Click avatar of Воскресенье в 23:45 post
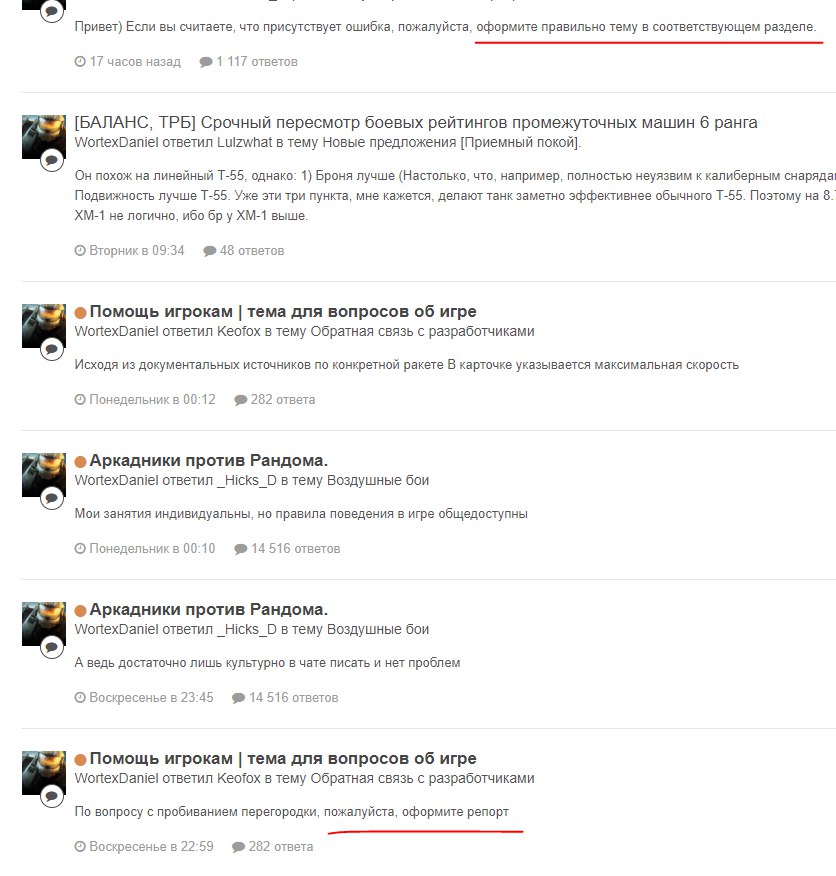Image resolution: width=836 pixels, height=876 pixels. pyautogui.click(x=44, y=623)
